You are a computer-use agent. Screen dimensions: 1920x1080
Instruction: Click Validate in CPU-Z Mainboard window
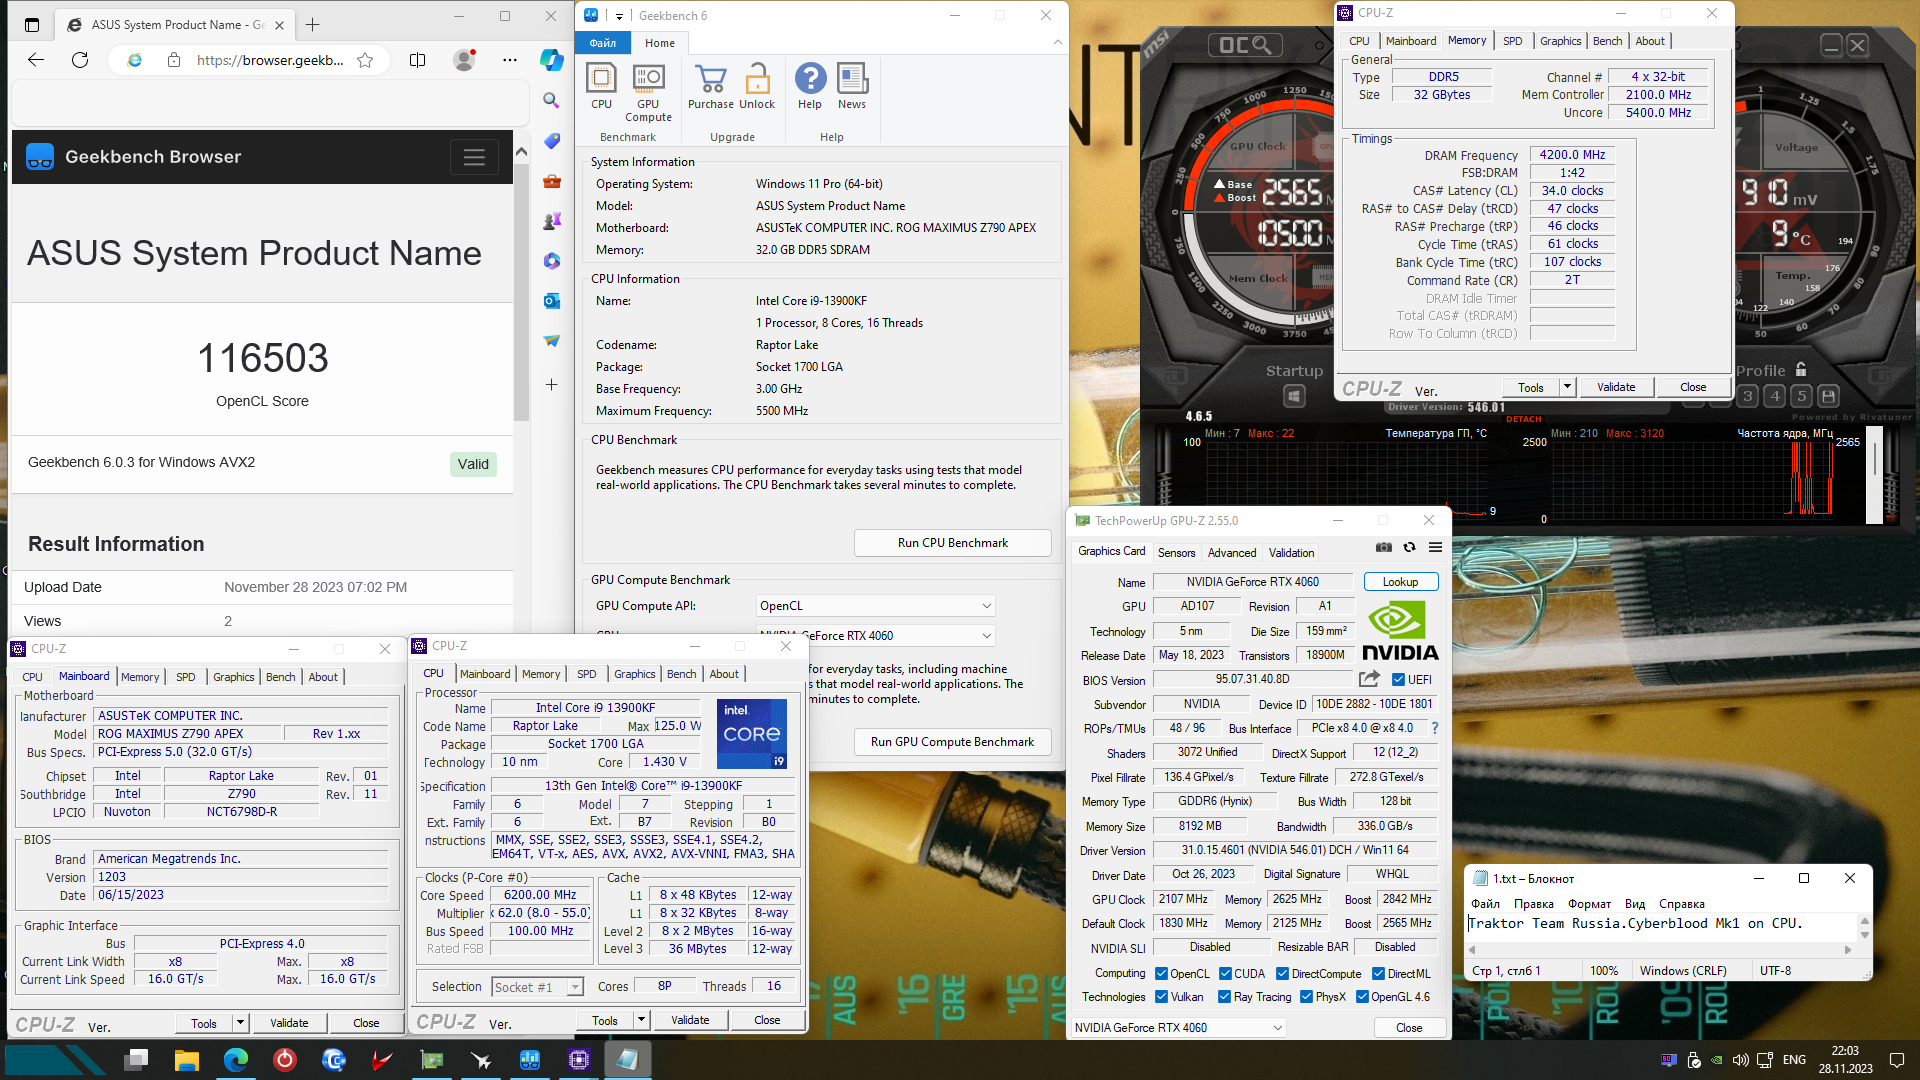coord(289,1023)
